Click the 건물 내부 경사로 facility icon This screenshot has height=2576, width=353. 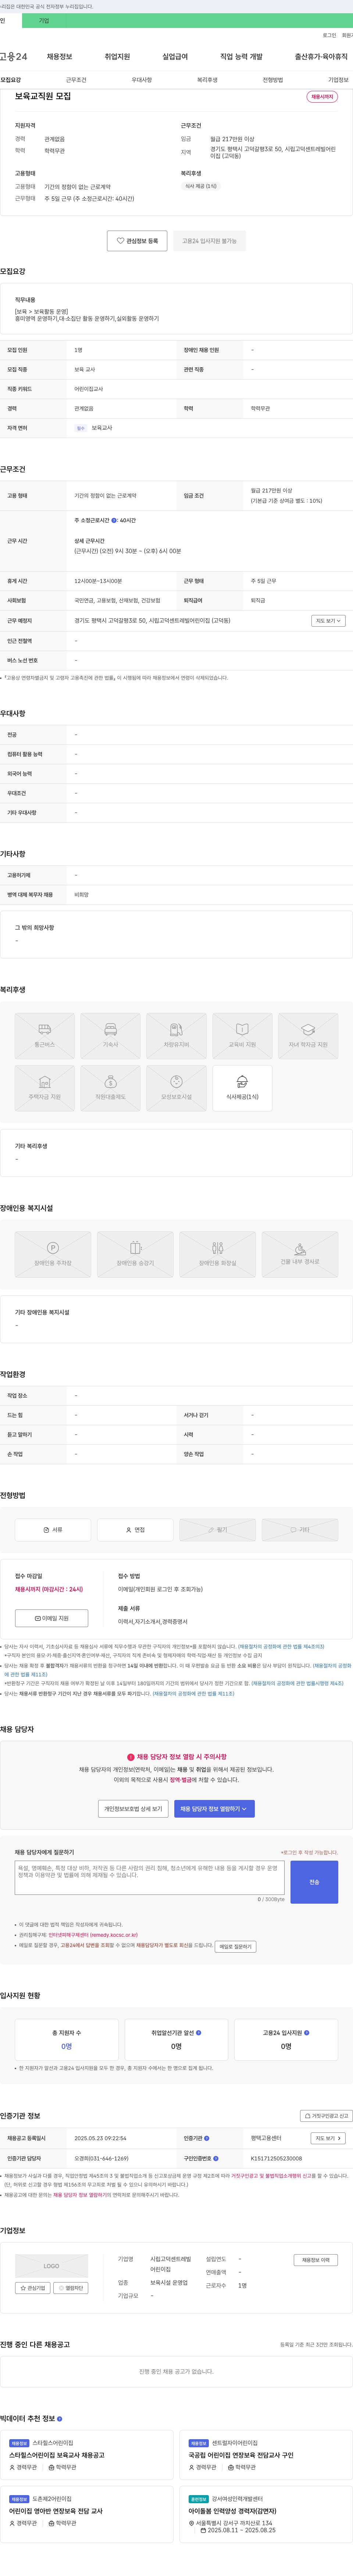300,1254
